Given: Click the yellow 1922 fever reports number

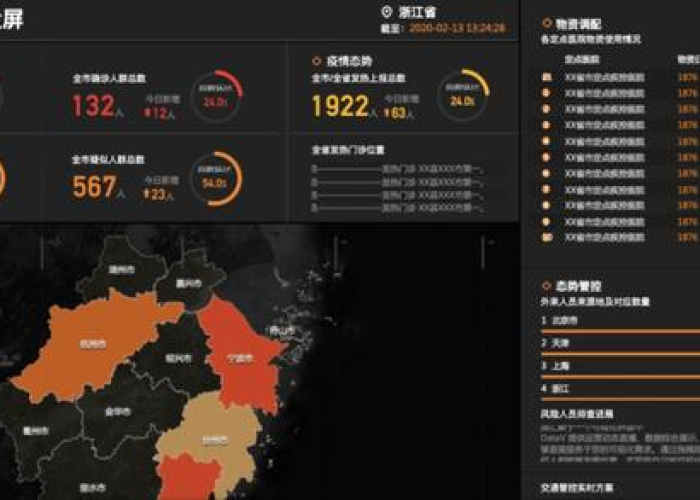Looking at the screenshot, I should pos(340,106).
